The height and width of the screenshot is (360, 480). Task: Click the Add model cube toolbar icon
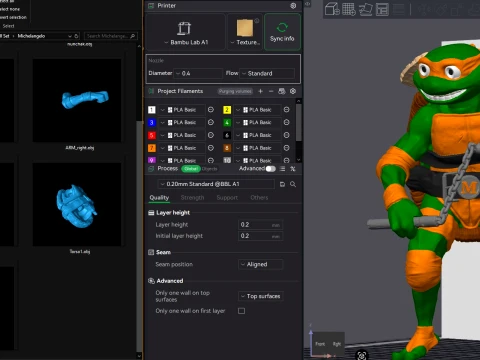332,9
